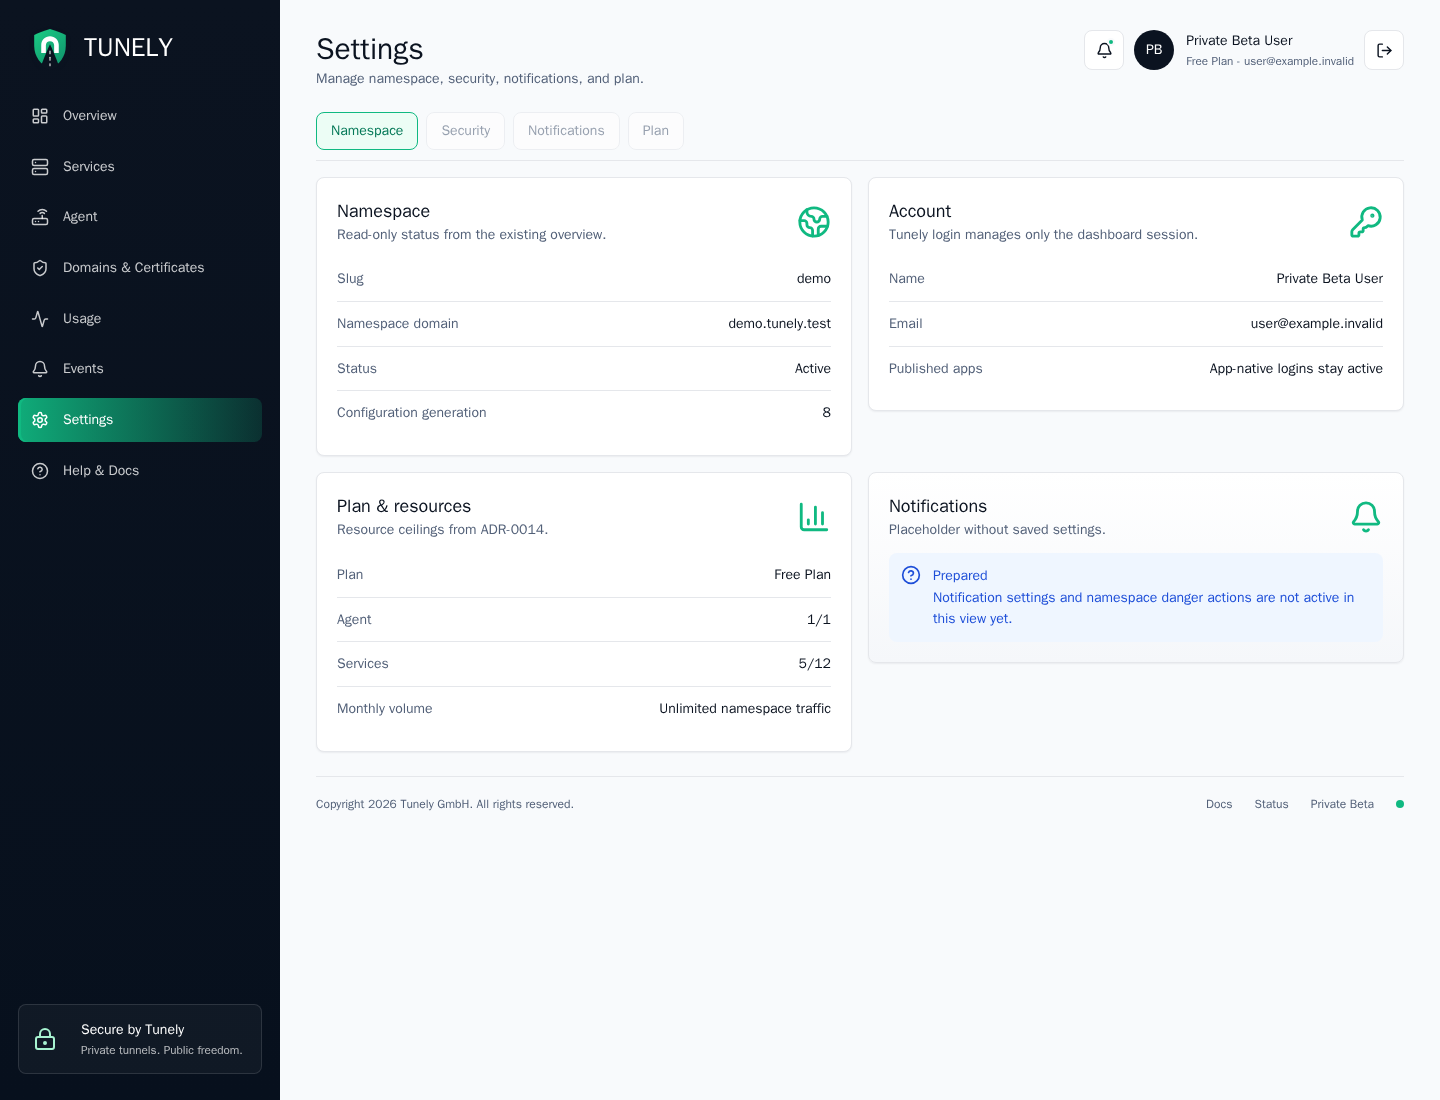
Task: Open Services in sidebar
Action: coord(140,167)
